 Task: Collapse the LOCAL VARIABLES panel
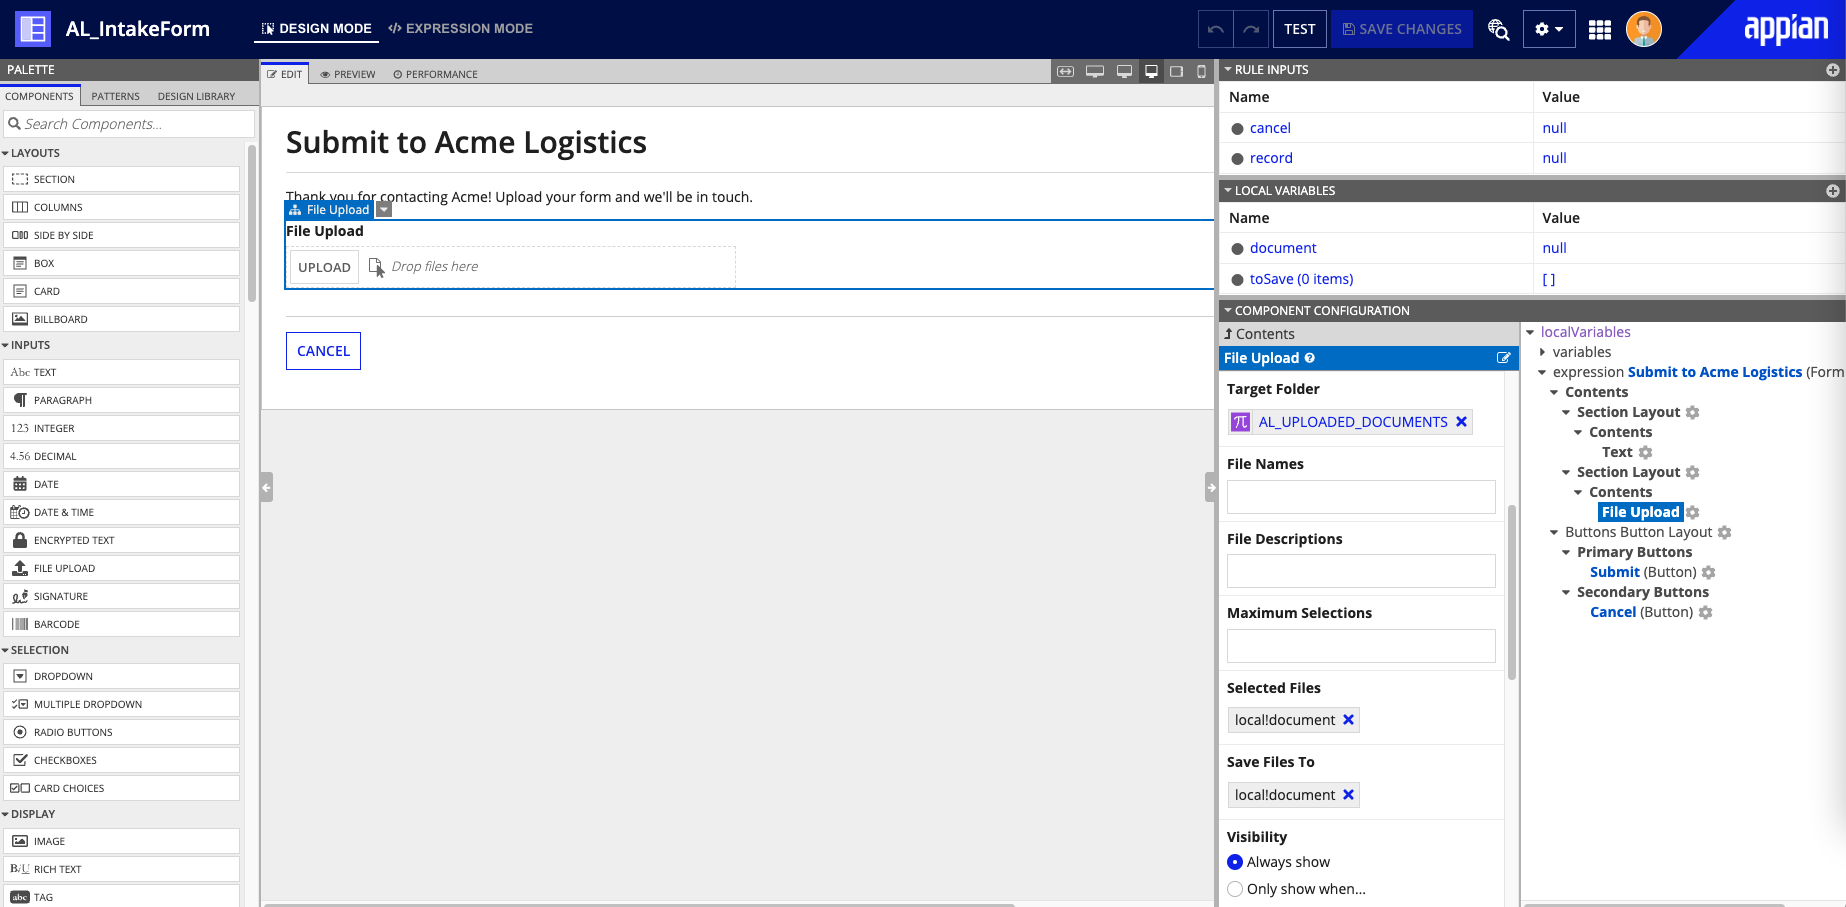1228,191
